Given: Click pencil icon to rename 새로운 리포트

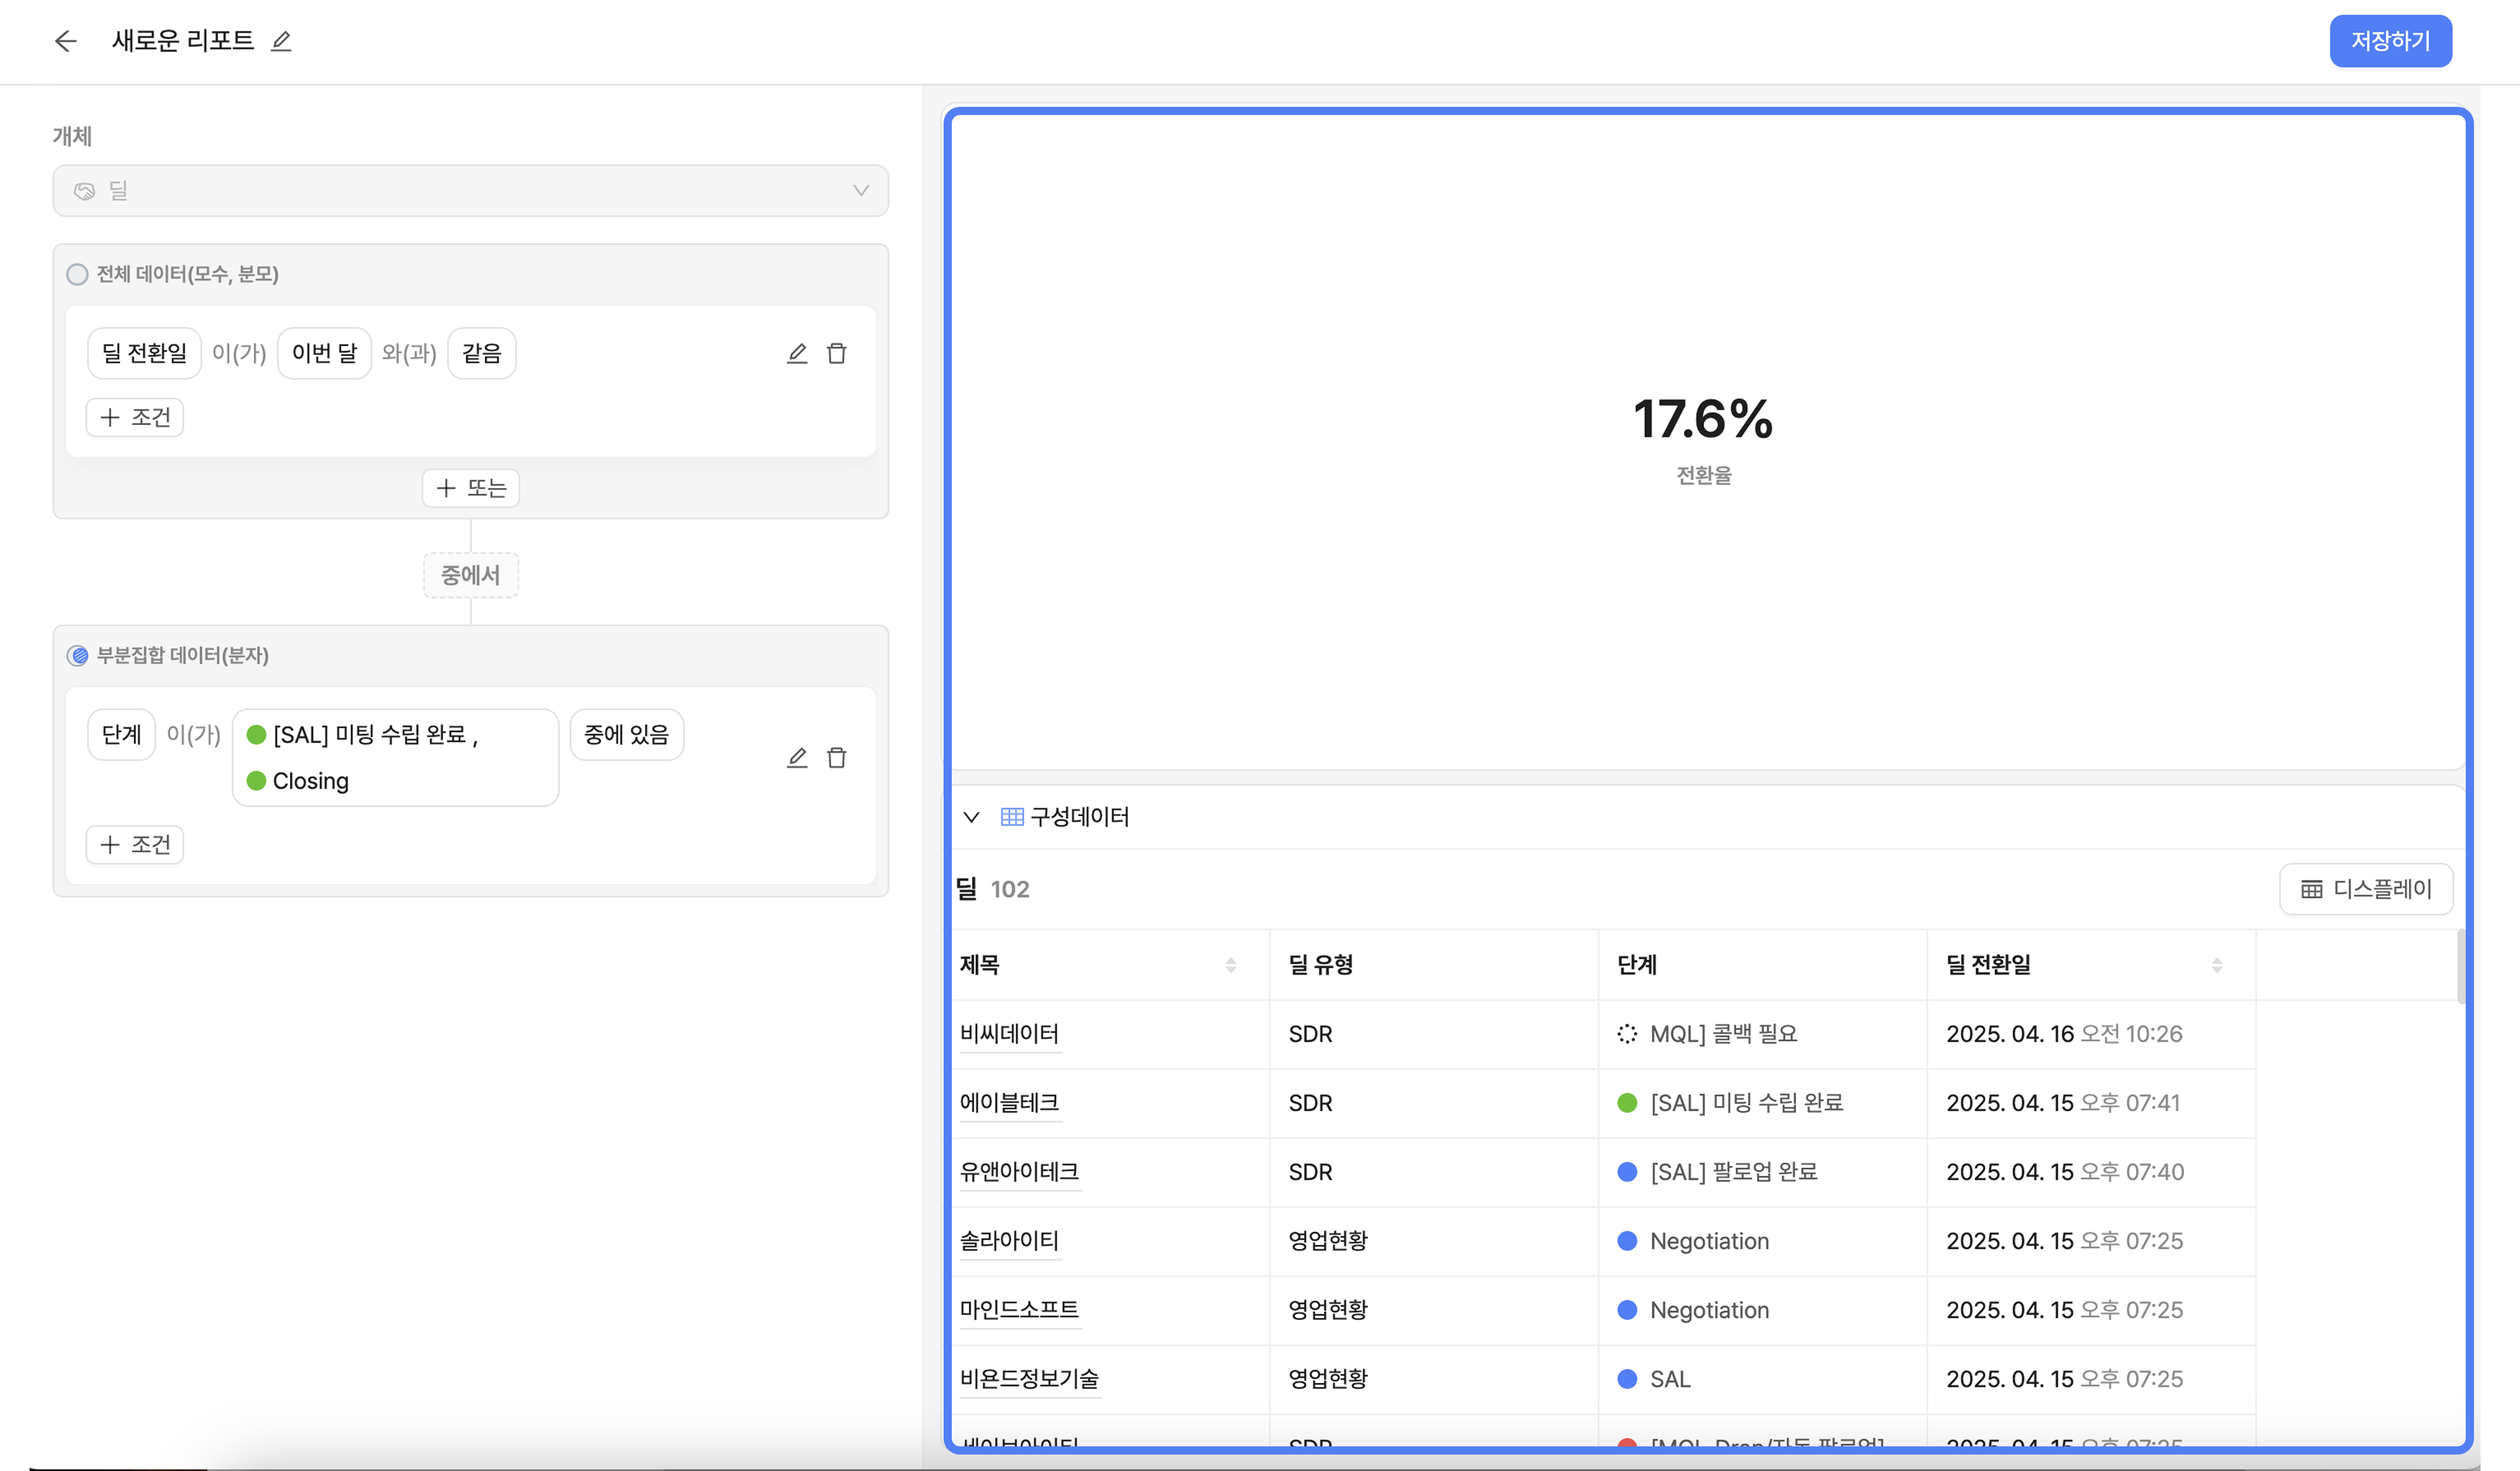Looking at the screenshot, I should [x=281, y=41].
